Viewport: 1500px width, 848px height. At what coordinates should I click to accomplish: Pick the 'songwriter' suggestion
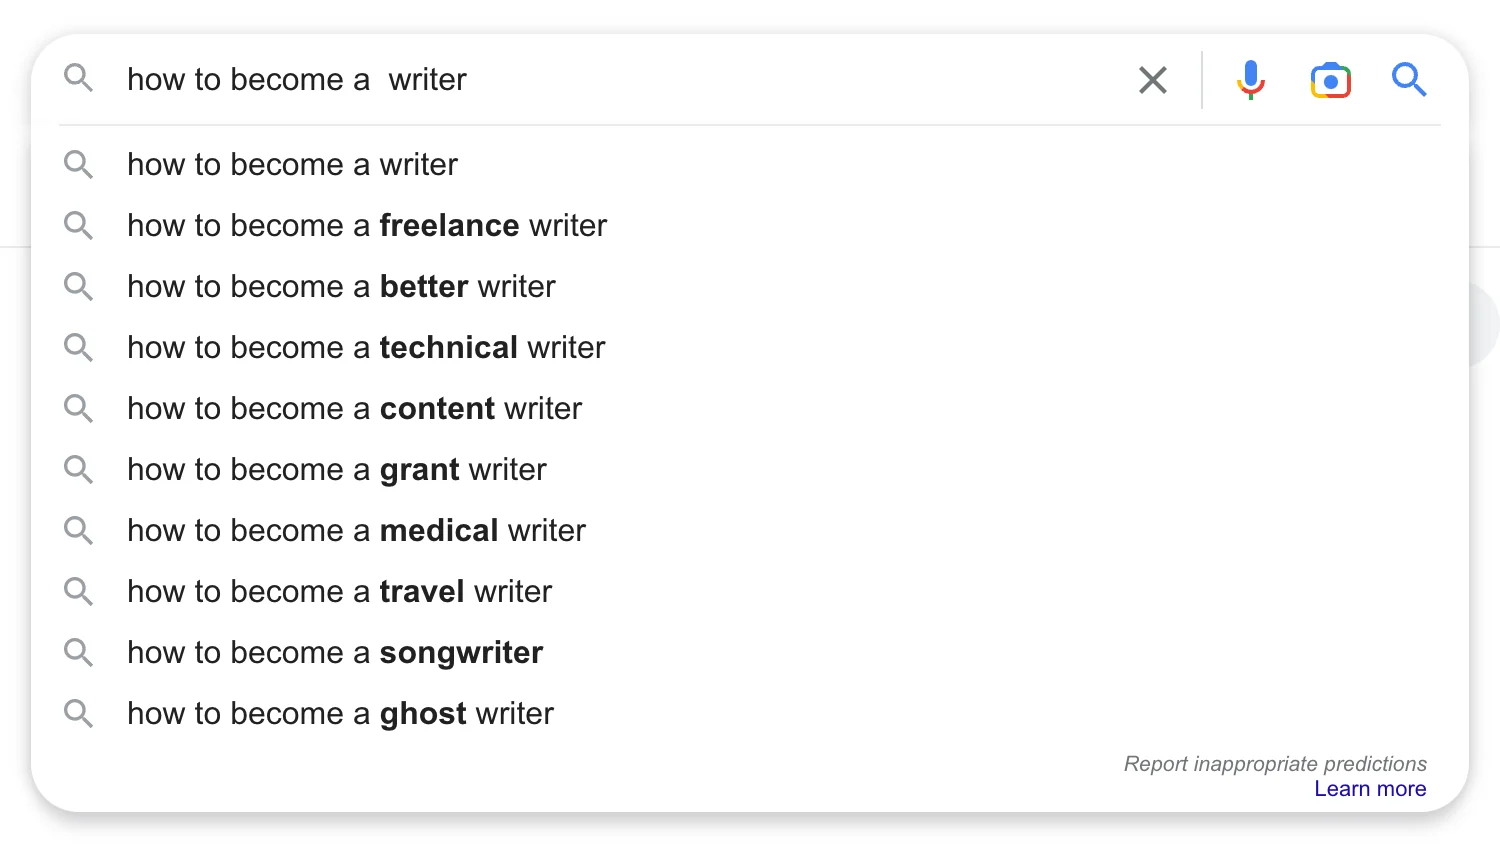[335, 653]
